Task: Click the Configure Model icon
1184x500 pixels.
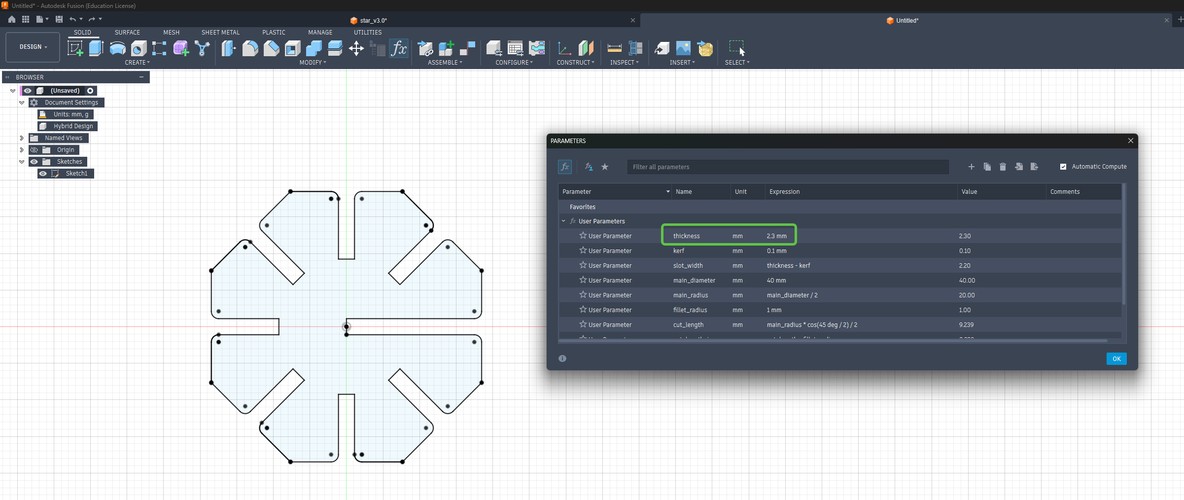Action: (494, 48)
